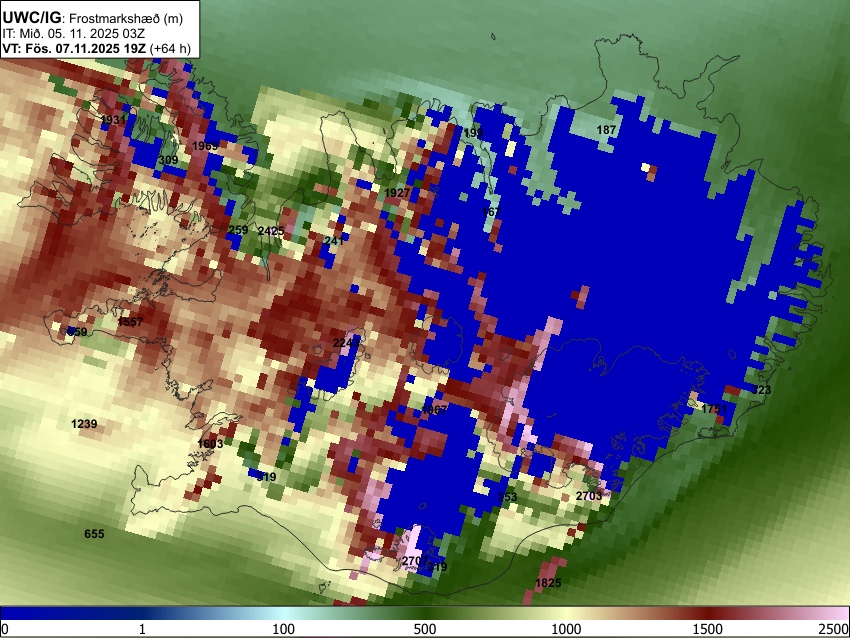Click the 2703 value label
The width and height of the screenshot is (850, 638).
point(589,496)
